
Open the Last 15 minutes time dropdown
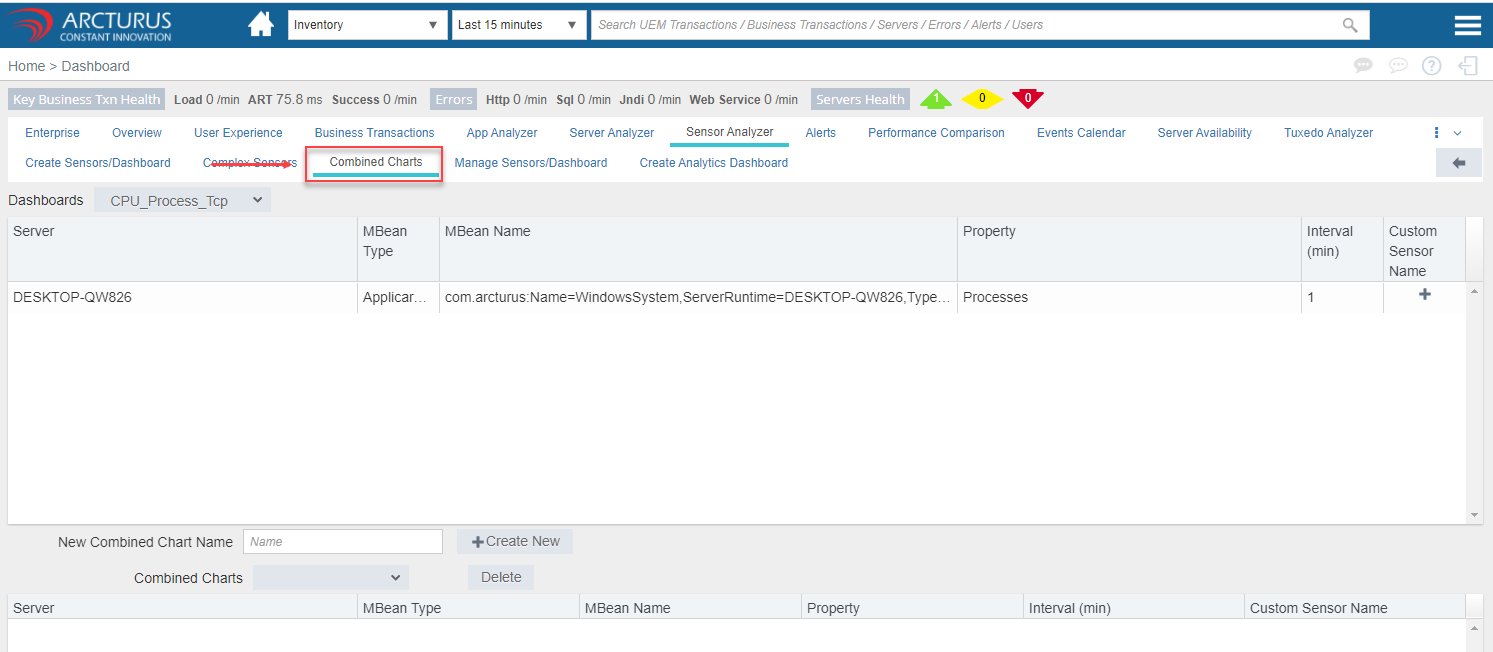pyautogui.click(x=519, y=25)
